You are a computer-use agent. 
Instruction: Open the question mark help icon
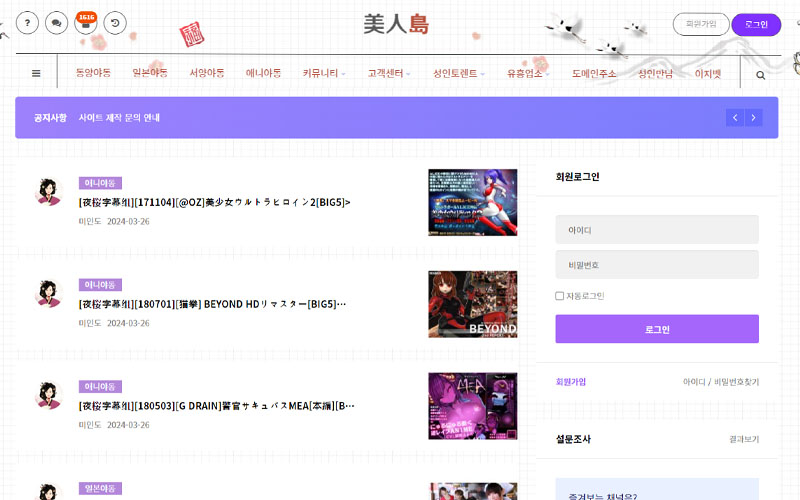(27, 23)
